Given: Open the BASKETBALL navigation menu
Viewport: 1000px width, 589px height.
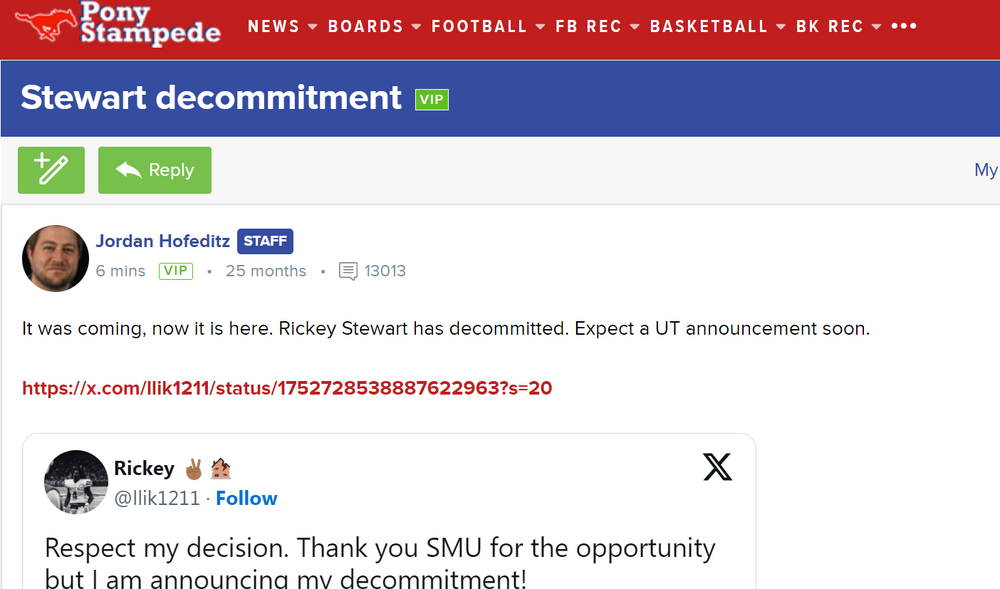Looking at the screenshot, I should click(x=717, y=27).
